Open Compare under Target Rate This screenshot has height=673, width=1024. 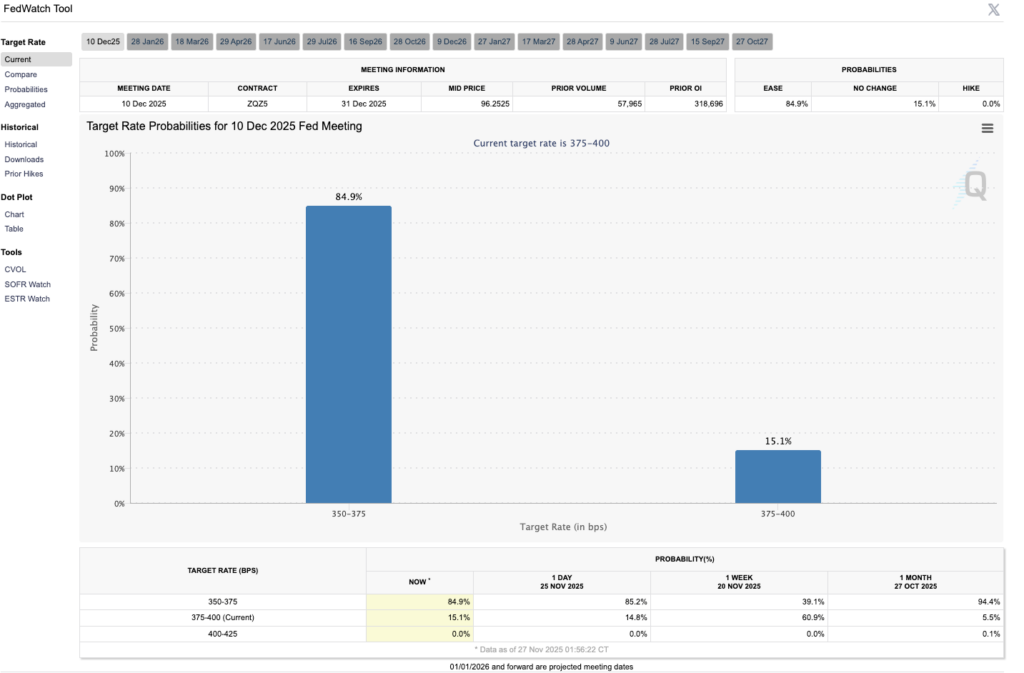click(x=21, y=75)
